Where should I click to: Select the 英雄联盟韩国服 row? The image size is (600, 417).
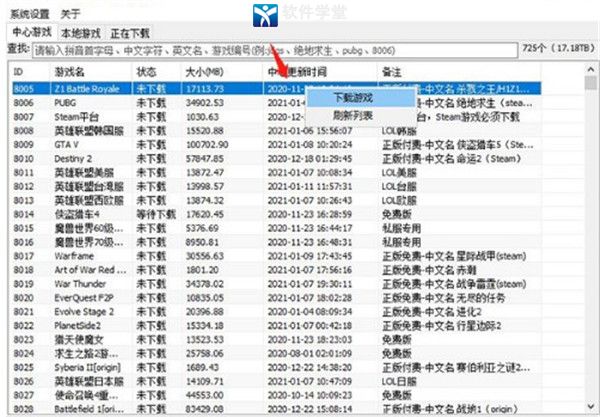[276, 131]
